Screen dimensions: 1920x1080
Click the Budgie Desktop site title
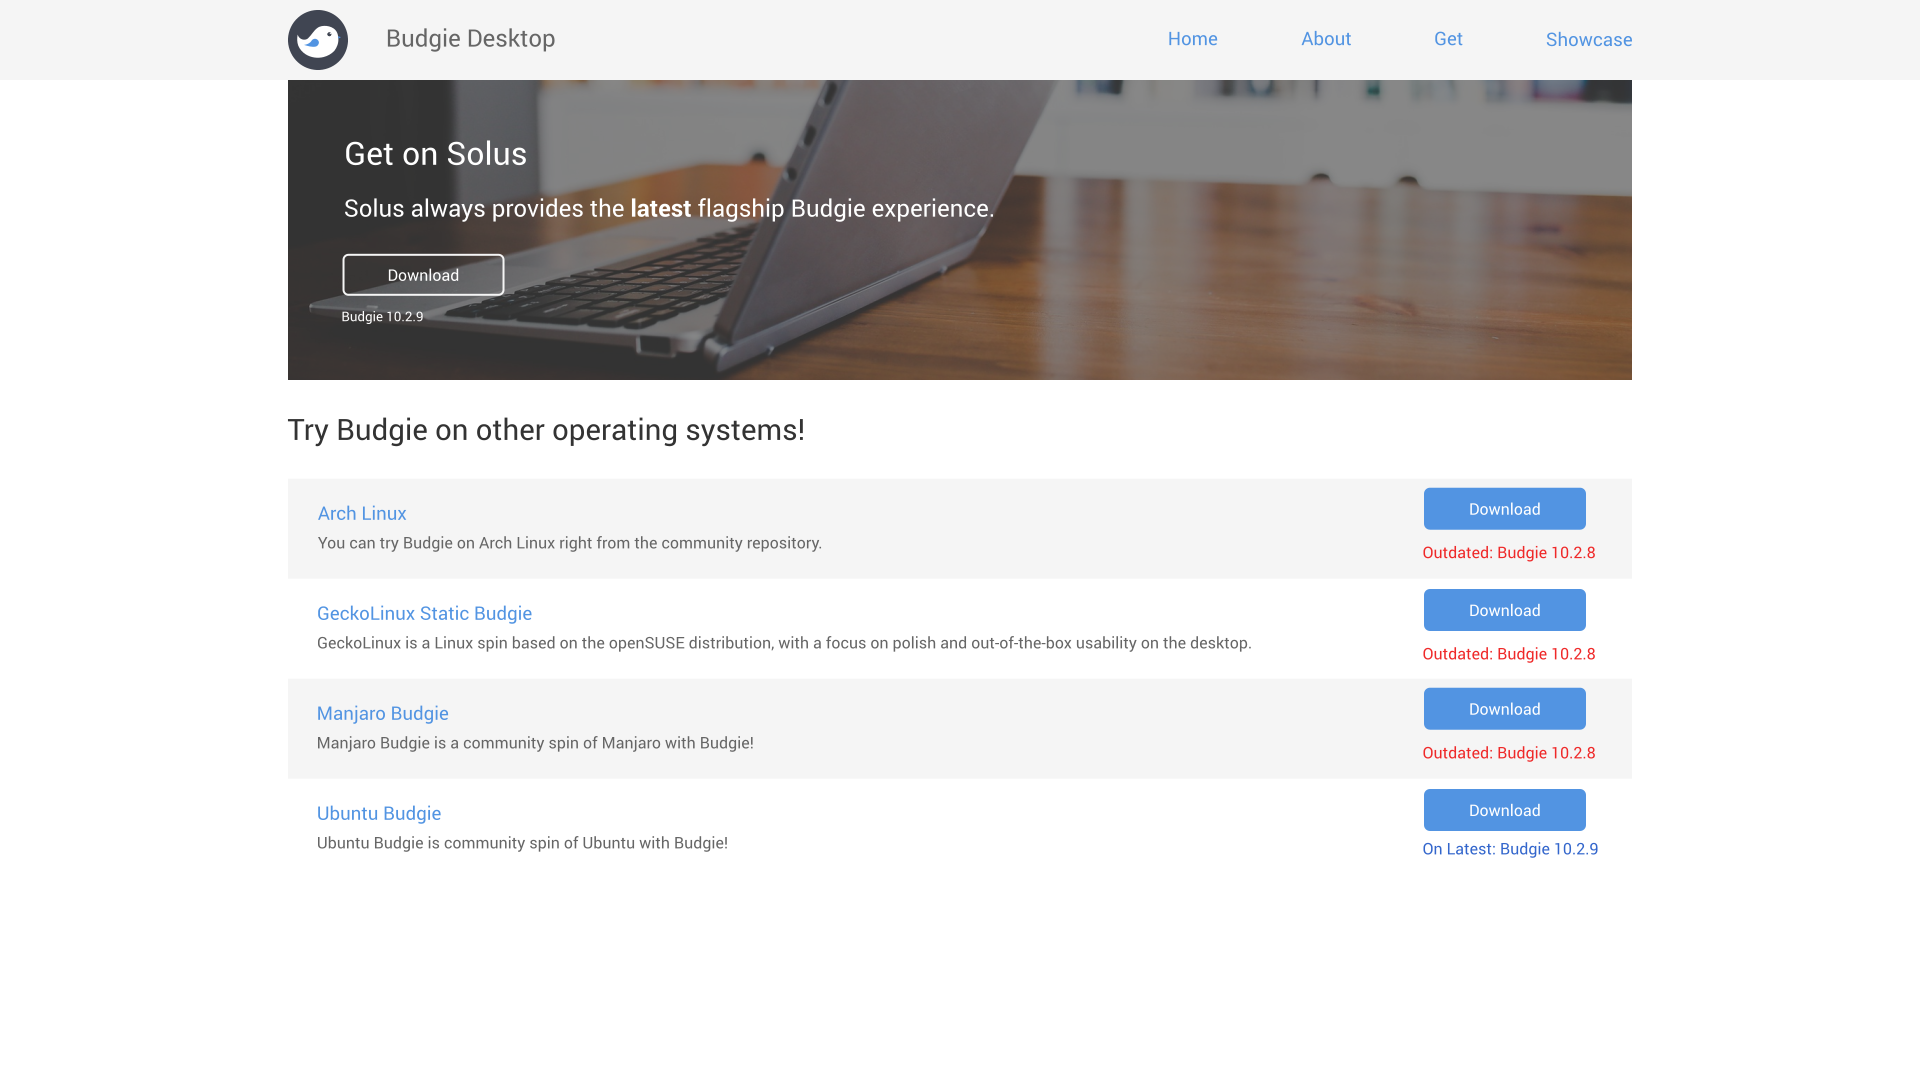[471, 39]
